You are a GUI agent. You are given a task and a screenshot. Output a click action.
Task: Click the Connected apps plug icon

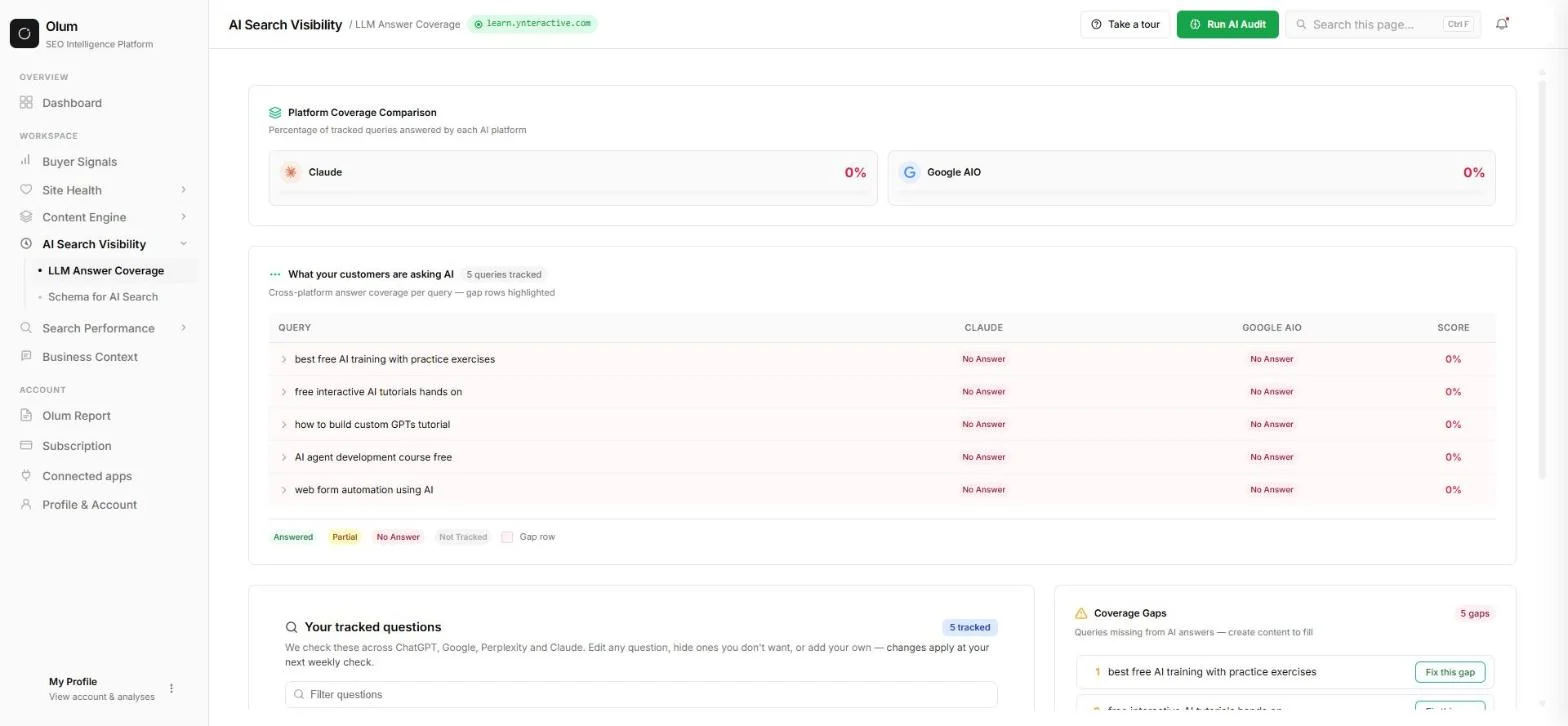(26, 476)
